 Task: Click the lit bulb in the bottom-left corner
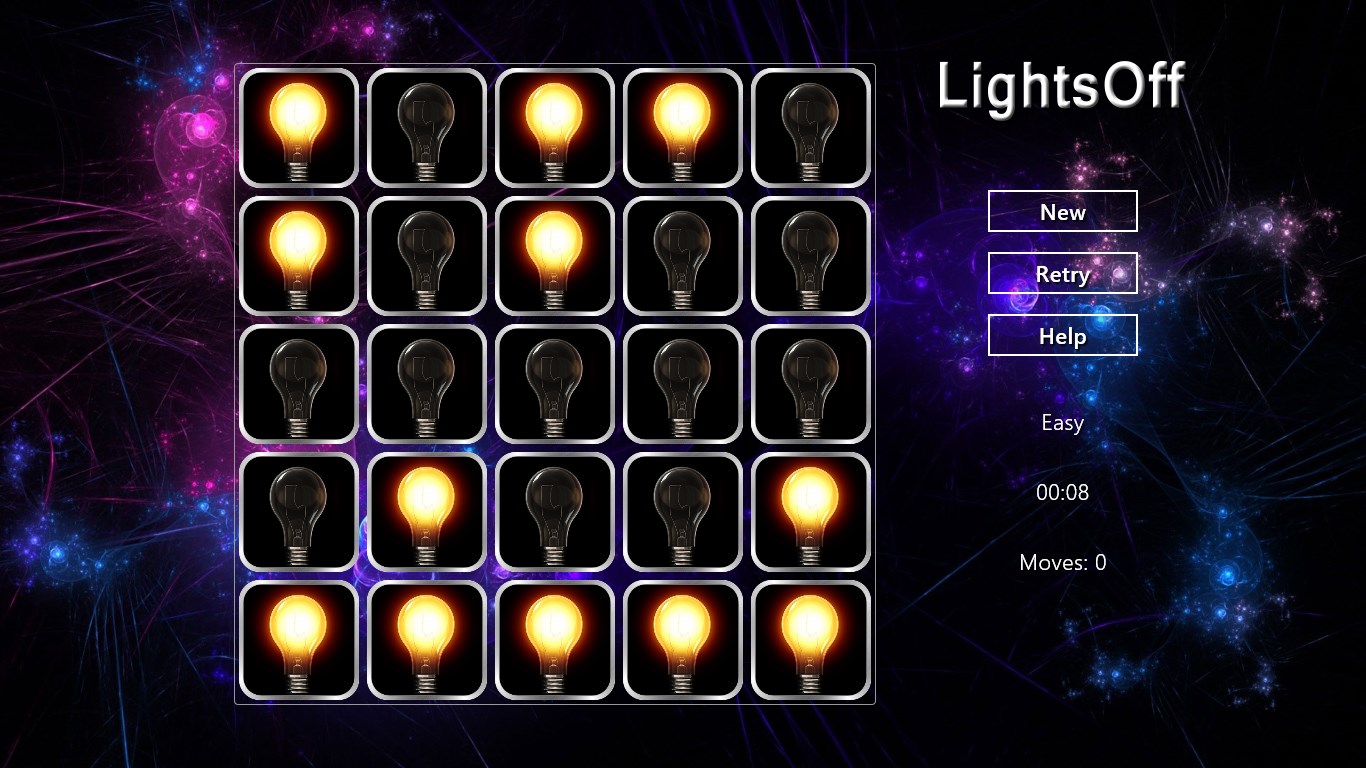pos(299,640)
